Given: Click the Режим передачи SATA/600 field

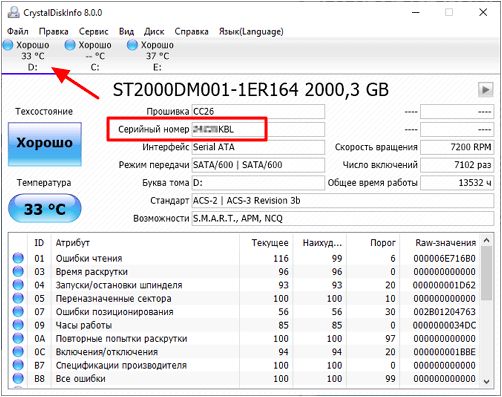Looking at the screenshot, I should point(258,165).
